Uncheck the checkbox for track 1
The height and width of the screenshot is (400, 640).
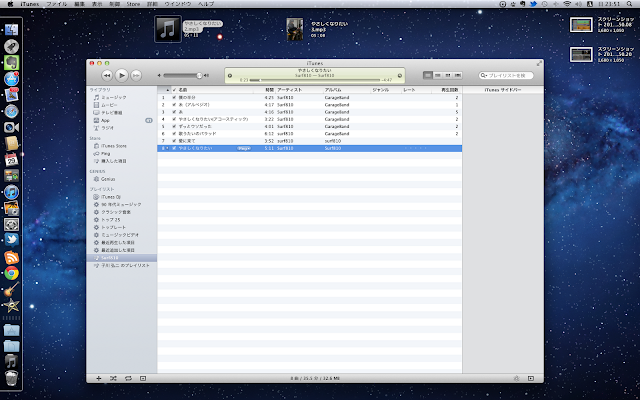click(174, 98)
